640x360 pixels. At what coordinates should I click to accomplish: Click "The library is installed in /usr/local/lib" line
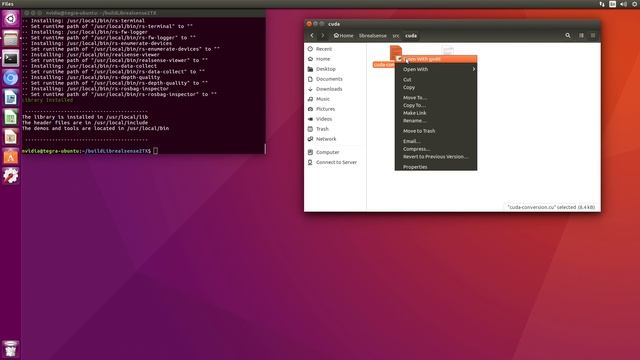point(85,117)
